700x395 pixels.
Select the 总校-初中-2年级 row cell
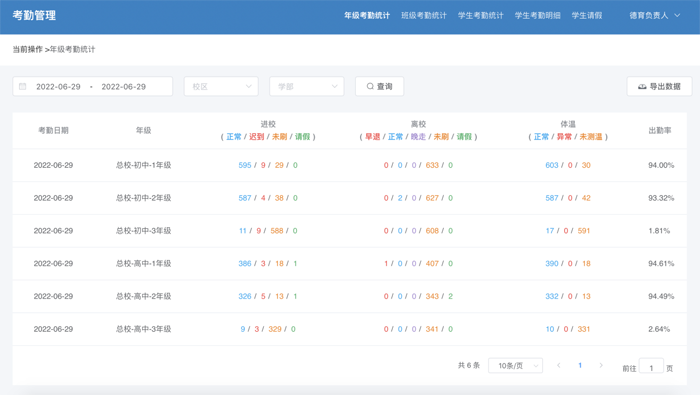[x=143, y=198]
